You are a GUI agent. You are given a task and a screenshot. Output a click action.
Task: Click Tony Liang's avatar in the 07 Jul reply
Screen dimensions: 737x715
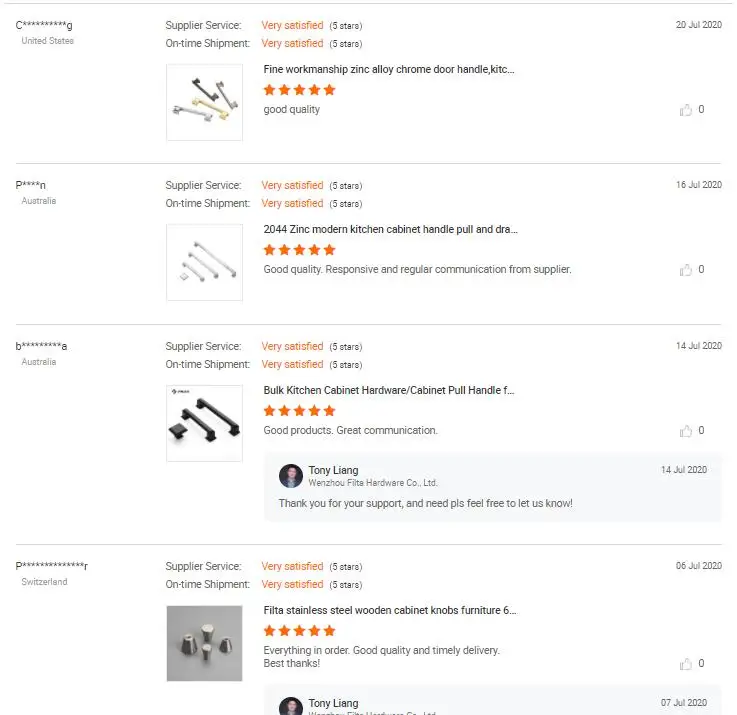(291, 707)
